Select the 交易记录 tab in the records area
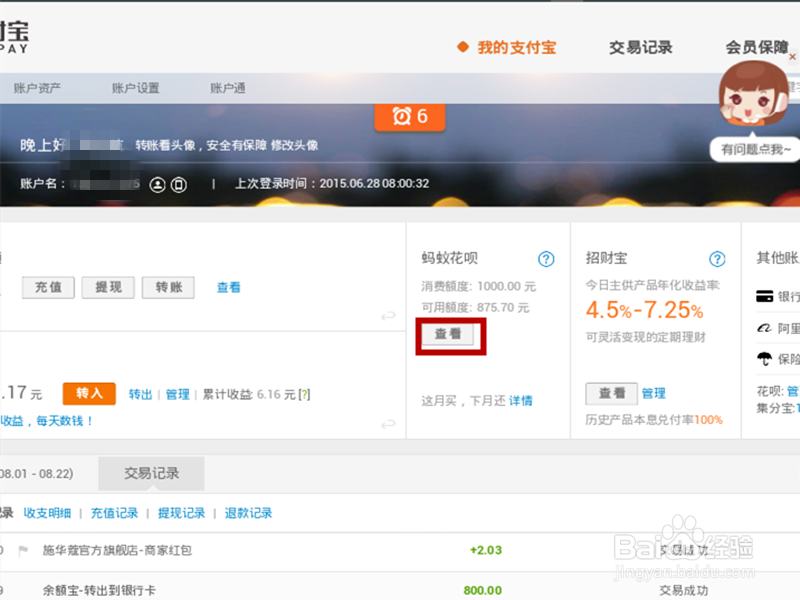Viewport: 800px width, 600px height. tap(152, 473)
